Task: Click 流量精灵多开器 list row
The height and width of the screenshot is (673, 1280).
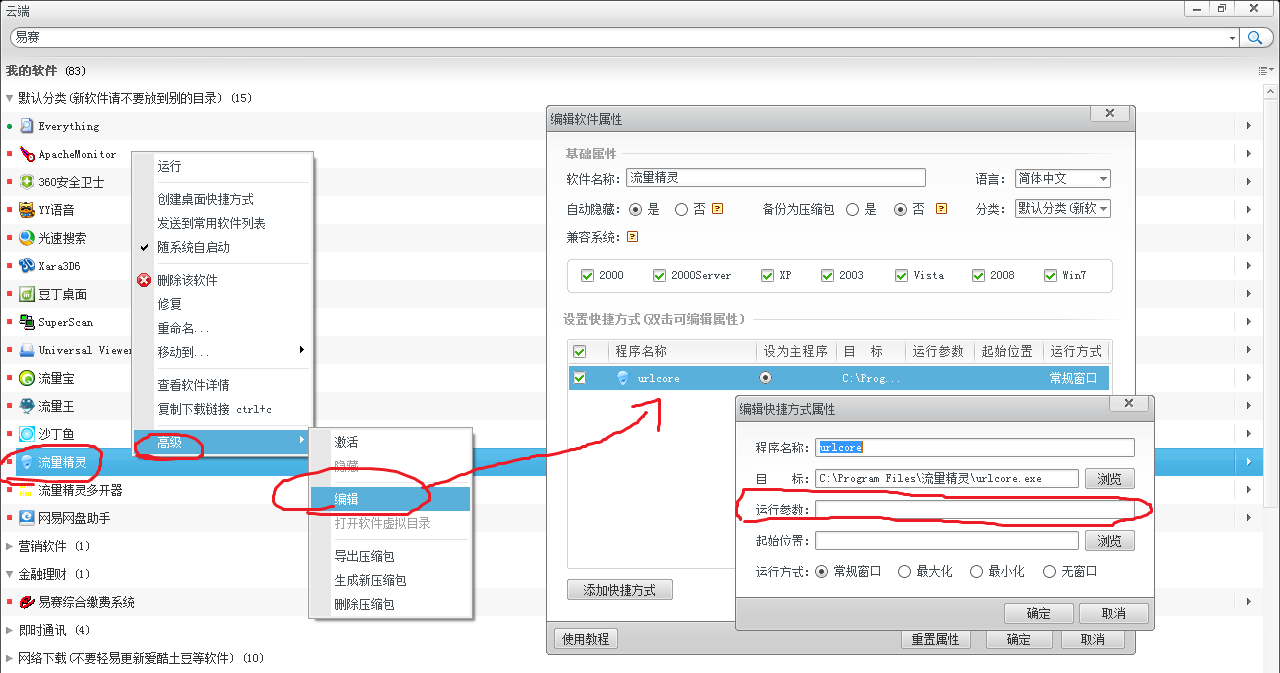Action: tap(632, 490)
